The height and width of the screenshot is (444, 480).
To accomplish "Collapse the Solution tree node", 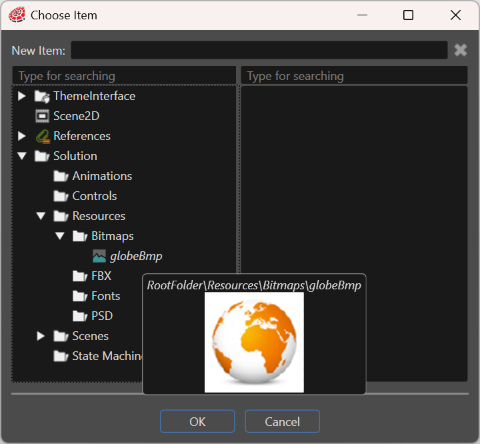I will coord(22,156).
